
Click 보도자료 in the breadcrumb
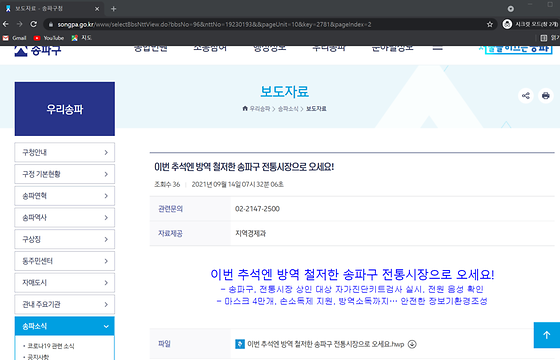(316, 109)
